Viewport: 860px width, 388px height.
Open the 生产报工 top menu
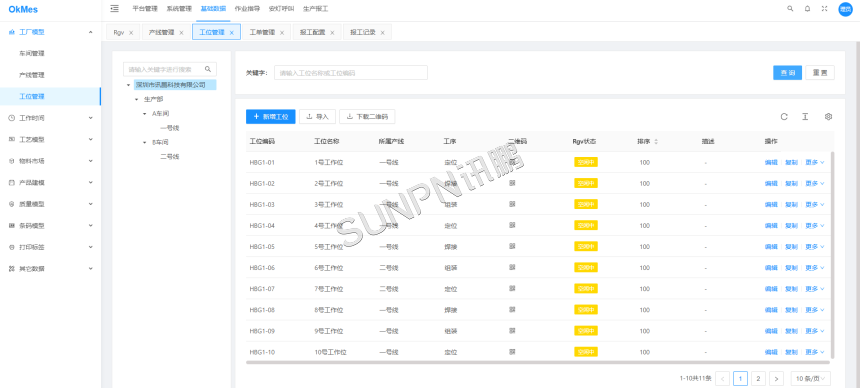click(315, 9)
